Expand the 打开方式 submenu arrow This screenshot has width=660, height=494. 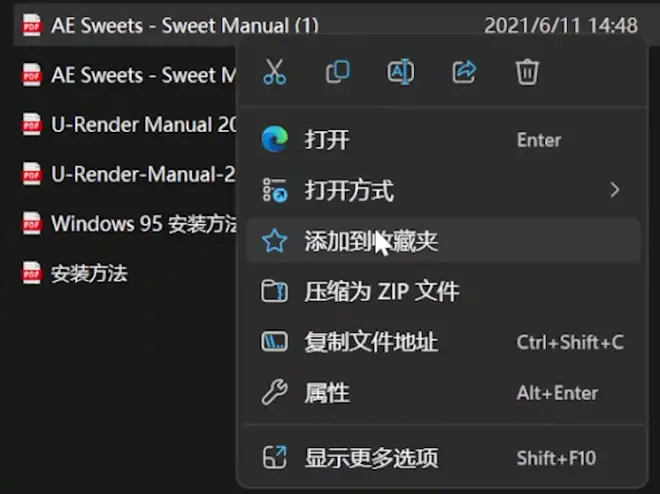[x=615, y=190]
